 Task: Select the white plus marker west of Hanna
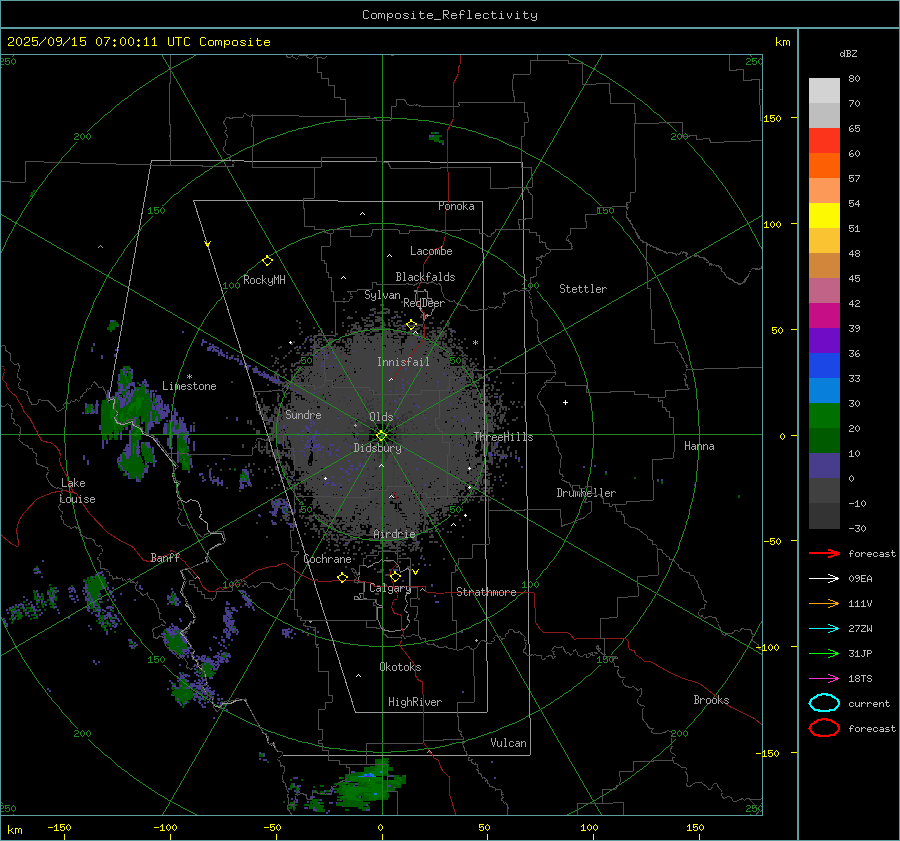click(565, 402)
